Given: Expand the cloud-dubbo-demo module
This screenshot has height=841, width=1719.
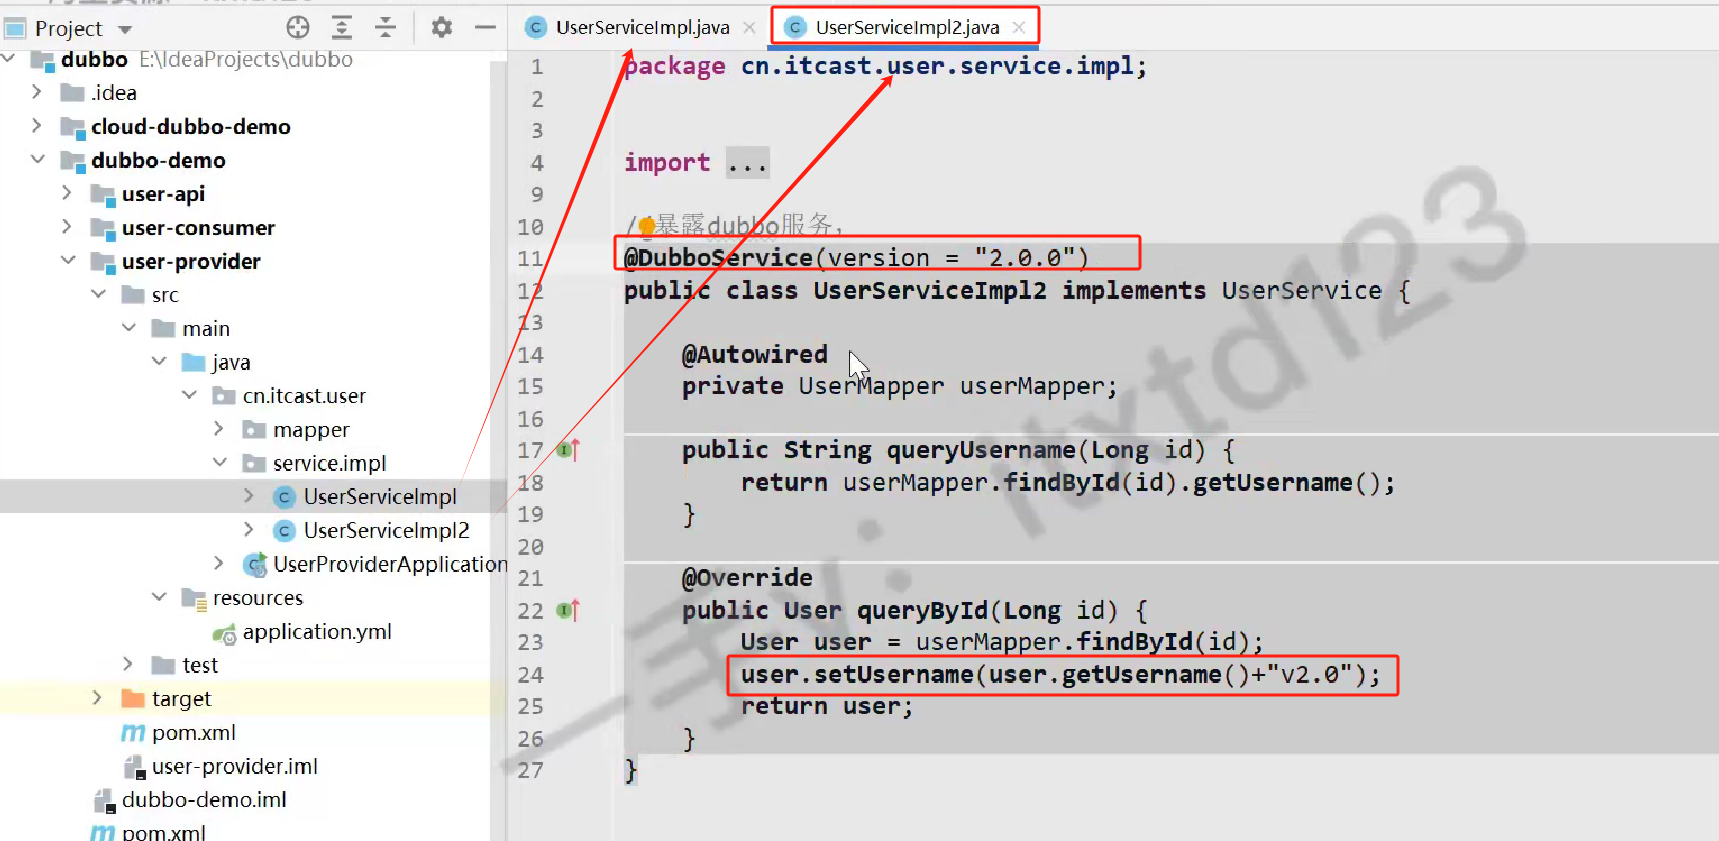Looking at the screenshot, I should (37, 126).
